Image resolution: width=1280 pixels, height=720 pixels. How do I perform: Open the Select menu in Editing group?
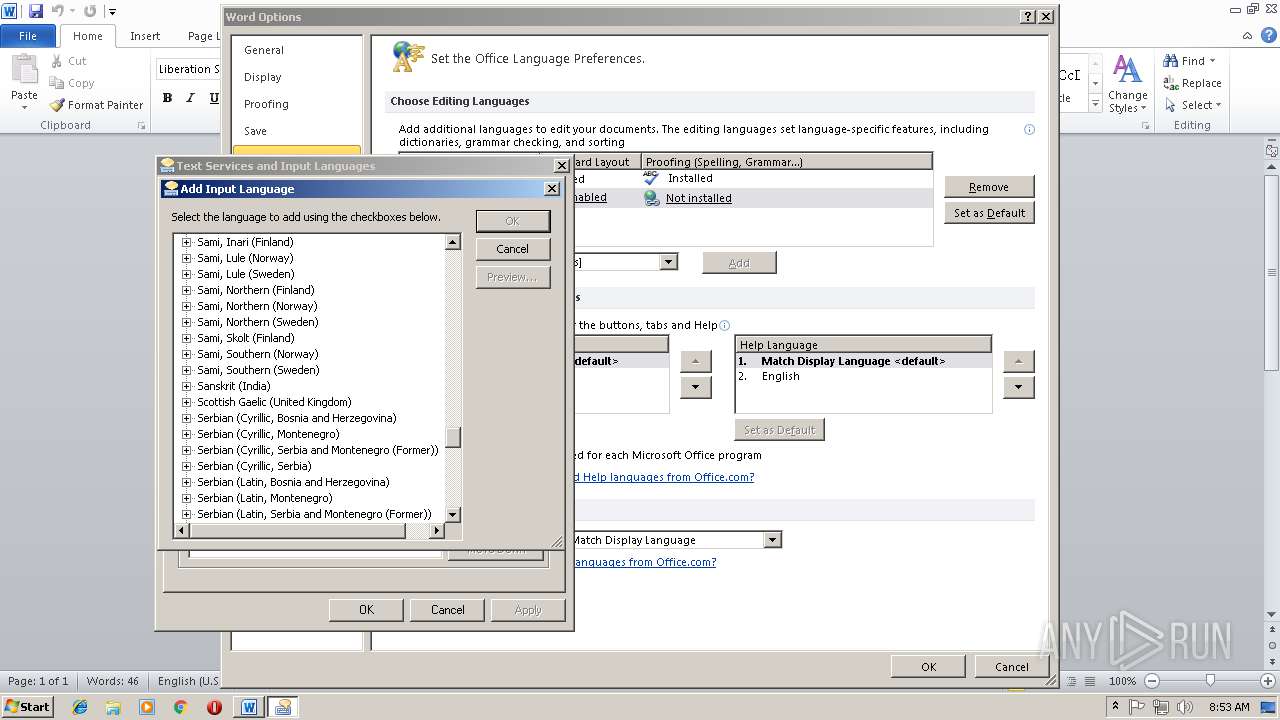(1192, 105)
